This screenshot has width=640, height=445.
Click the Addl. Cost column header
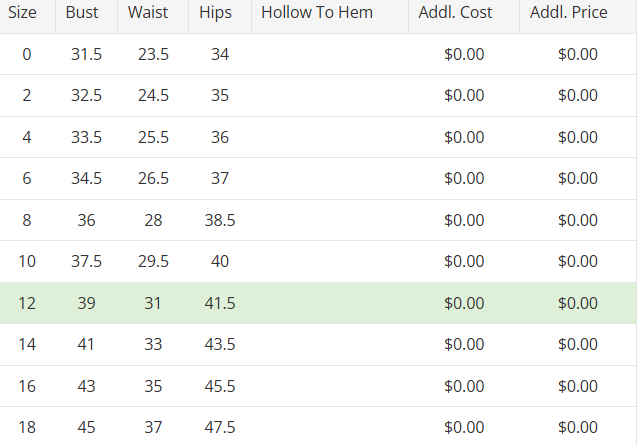463,13
